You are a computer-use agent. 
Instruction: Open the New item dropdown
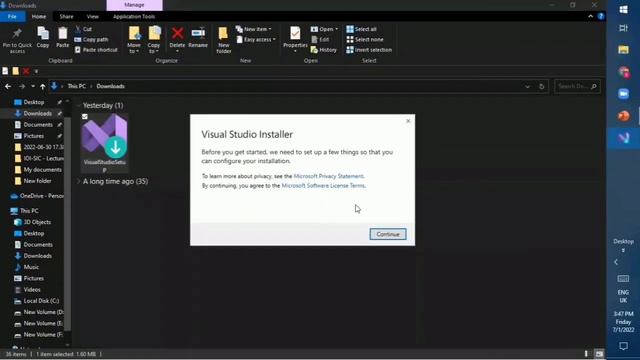click(x=253, y=29)
